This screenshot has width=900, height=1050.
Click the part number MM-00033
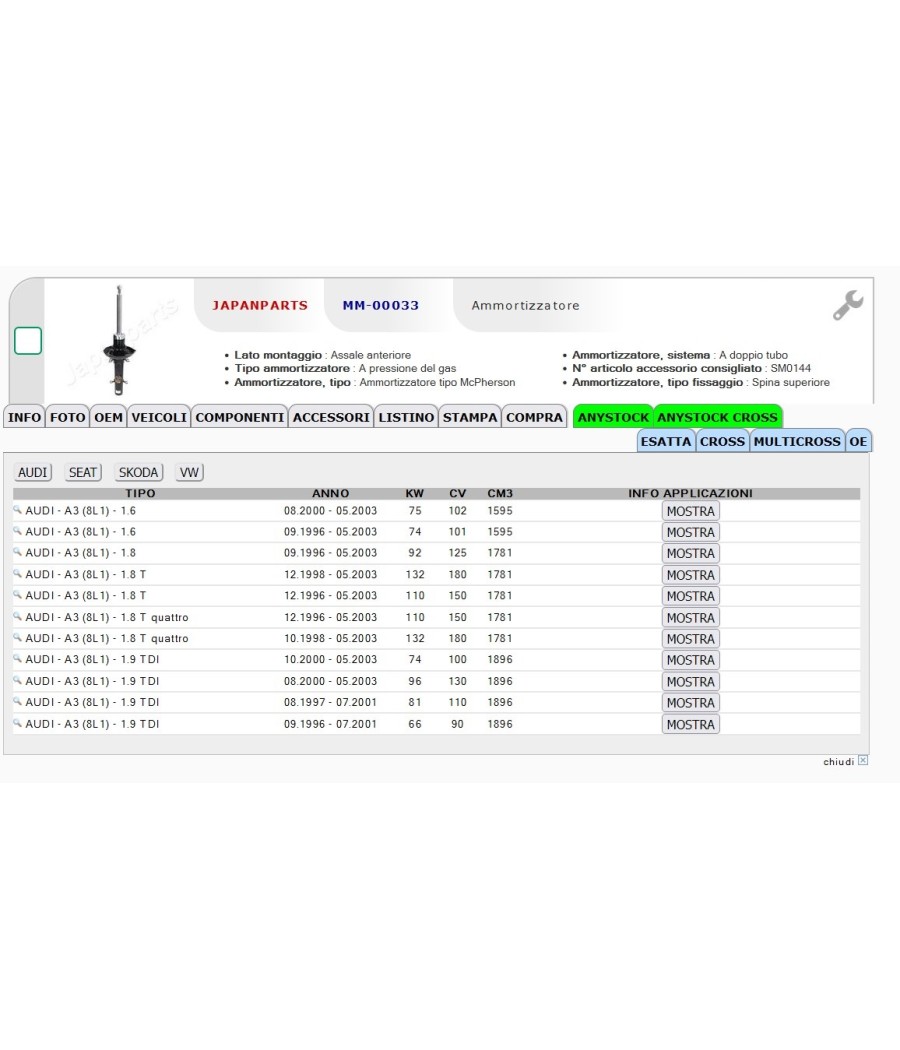pyautogui.click(x=380, y=305)
